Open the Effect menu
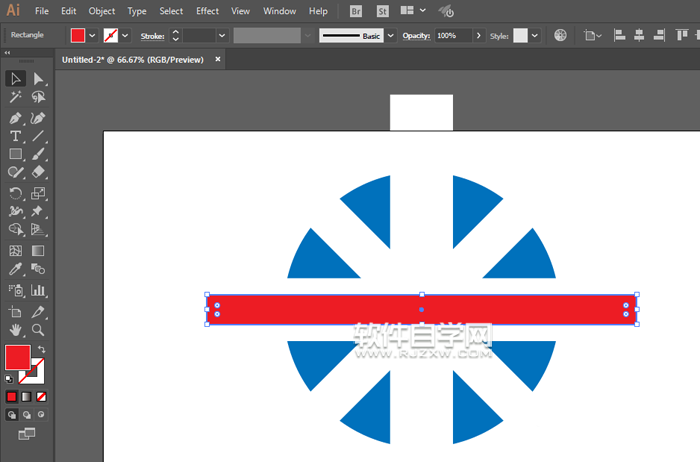 pos(207,11)
